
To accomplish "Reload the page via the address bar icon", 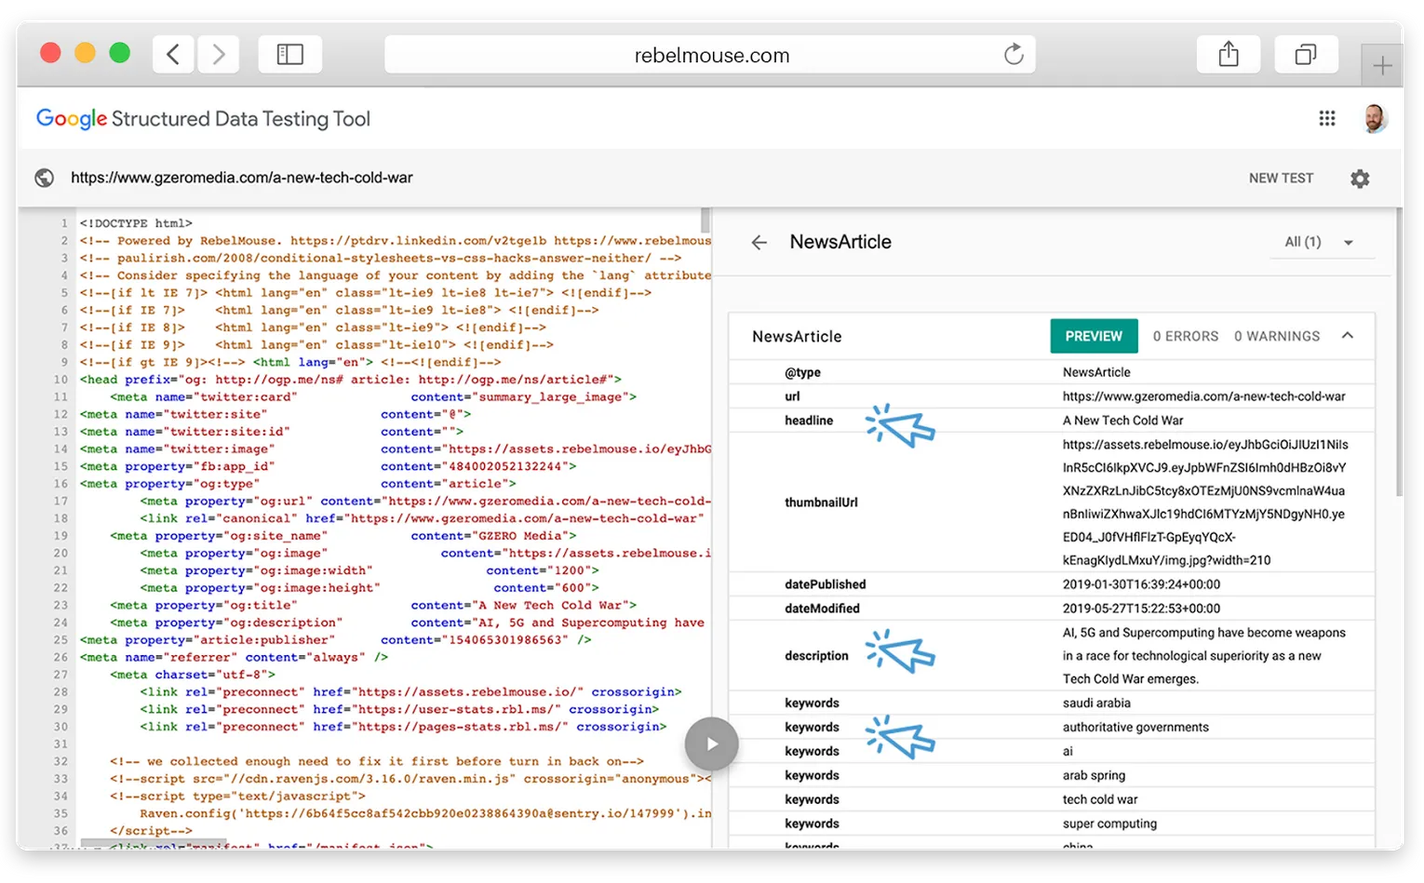I will coord(1013,54).
